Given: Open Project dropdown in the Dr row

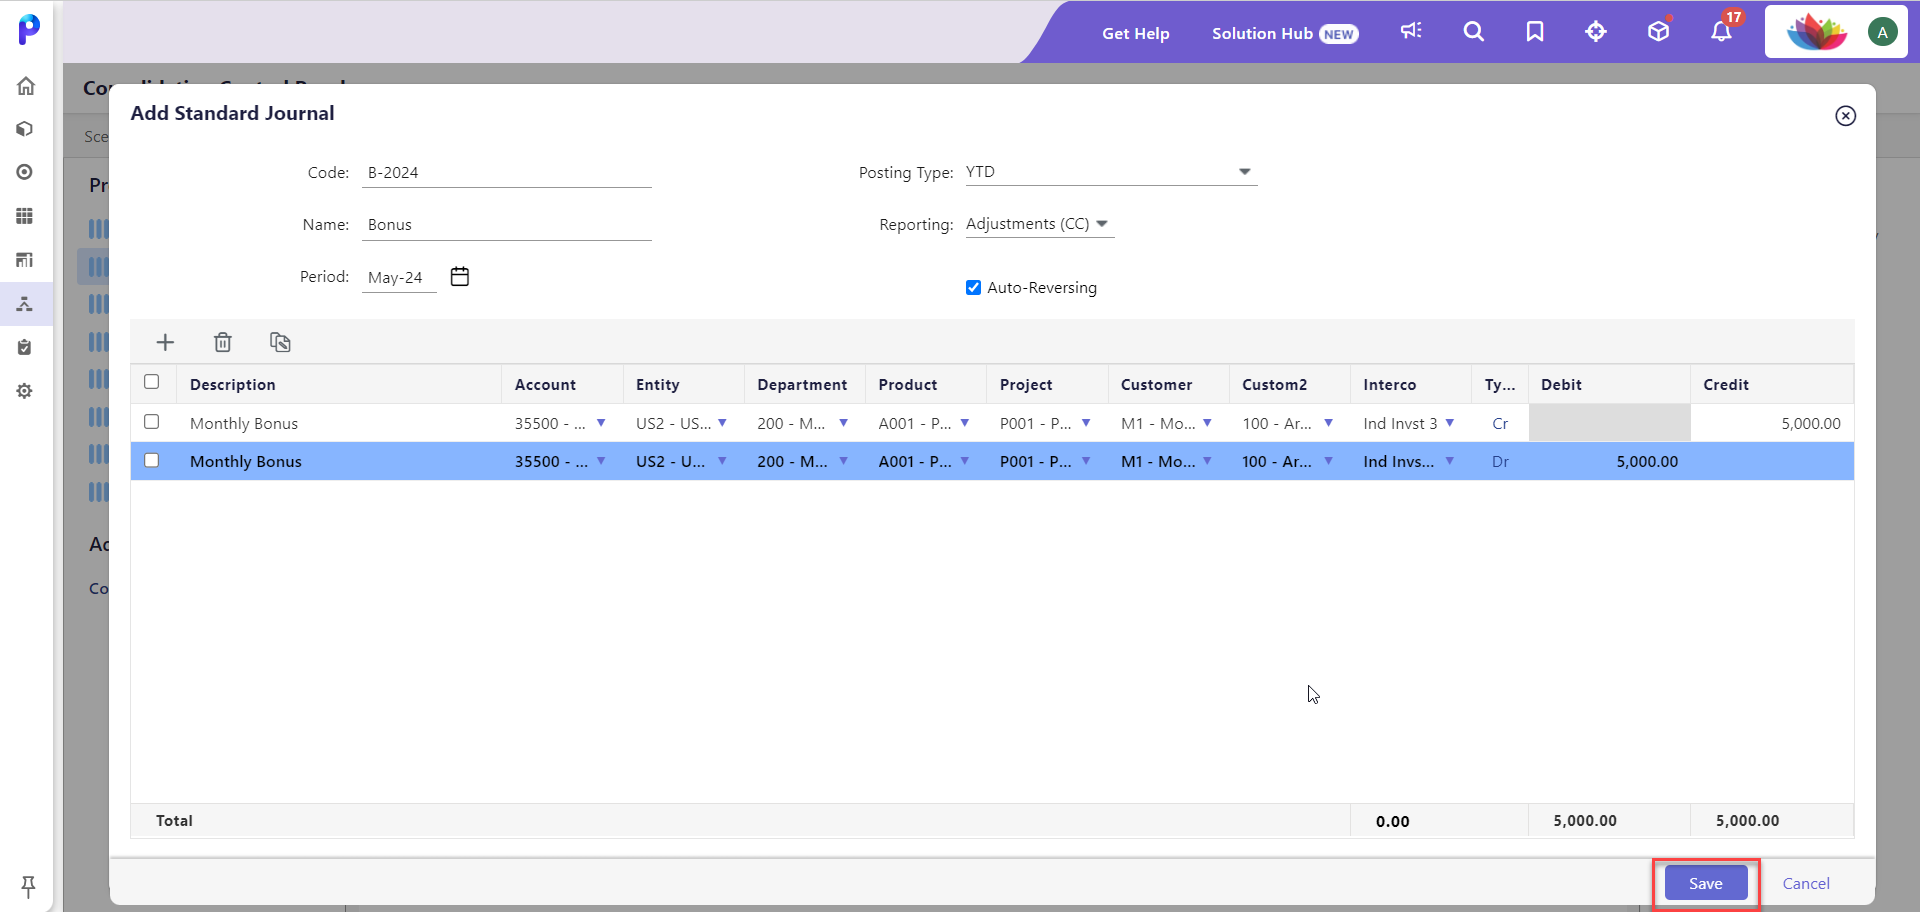Looking at the screenshot, I should click(1086, 461).
